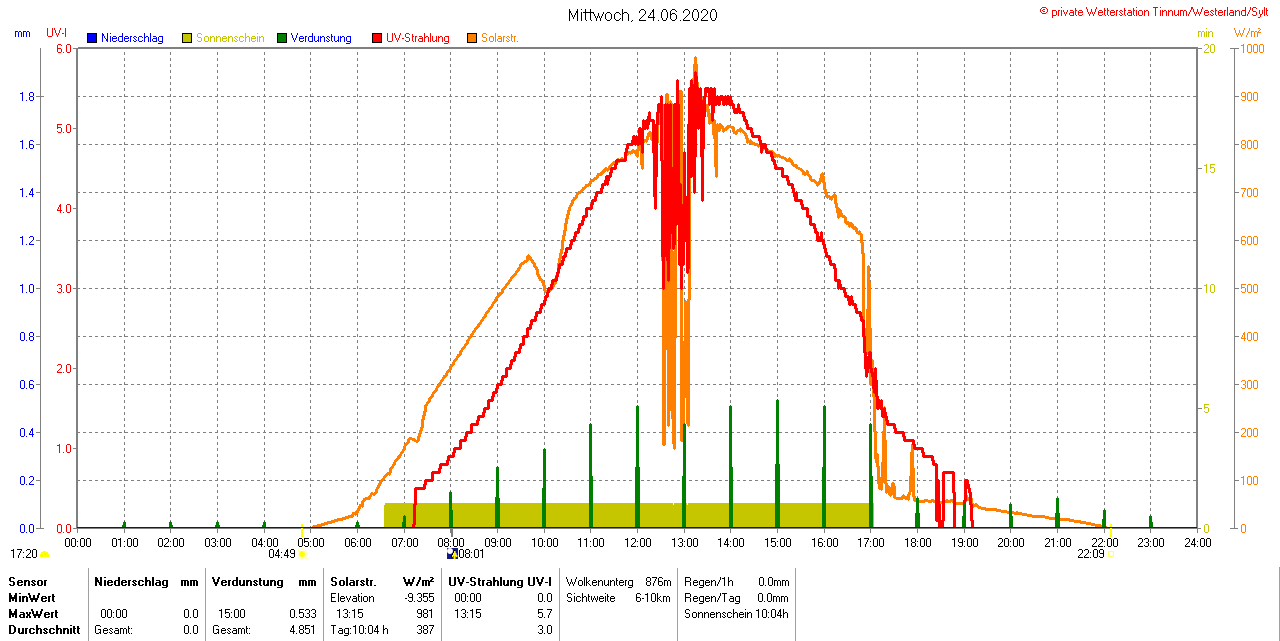The image size is (1280, 641).
Task: Click the MaxWert row label
Action: point(33,614)
